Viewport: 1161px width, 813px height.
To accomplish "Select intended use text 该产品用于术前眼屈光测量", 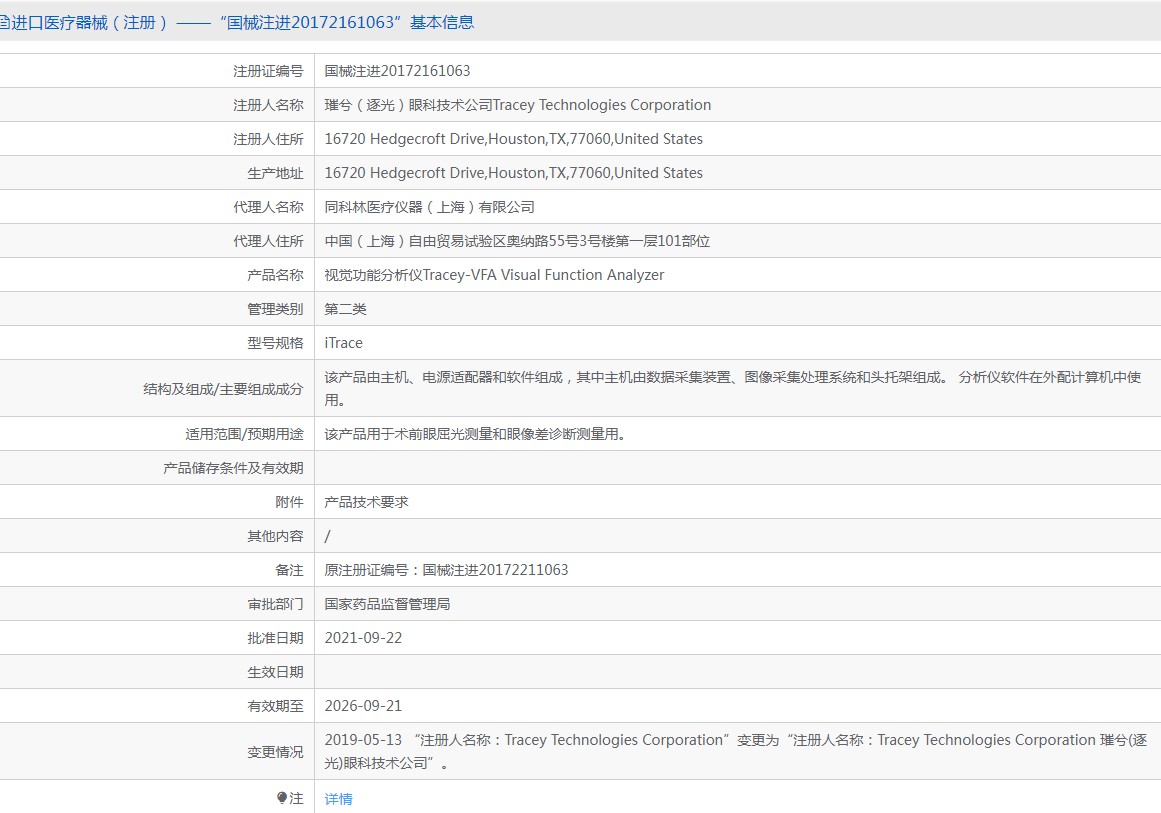I will click(x=475, y=434).
